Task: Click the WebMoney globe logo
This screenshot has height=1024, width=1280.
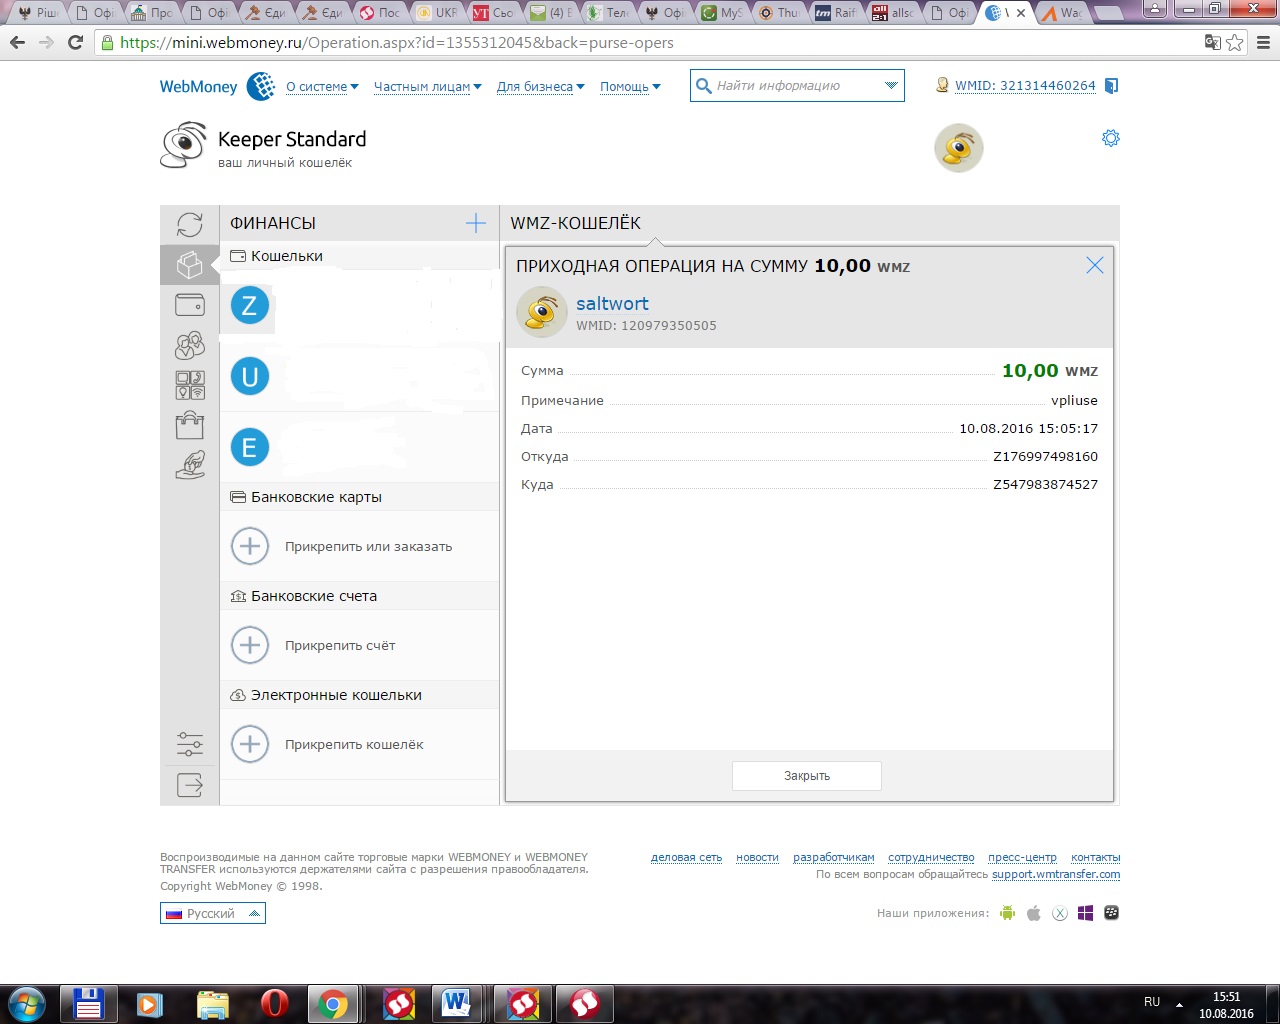Action: 261,86
